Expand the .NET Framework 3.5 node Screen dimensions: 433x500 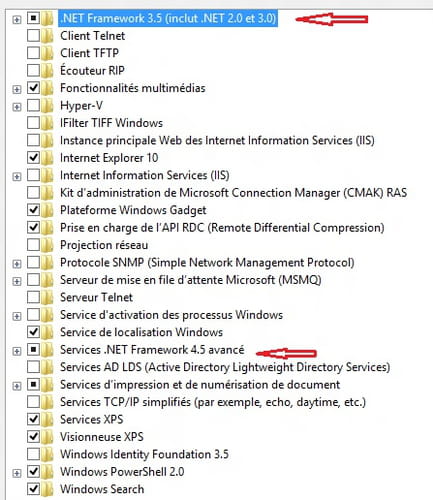[x=16, y=20]
